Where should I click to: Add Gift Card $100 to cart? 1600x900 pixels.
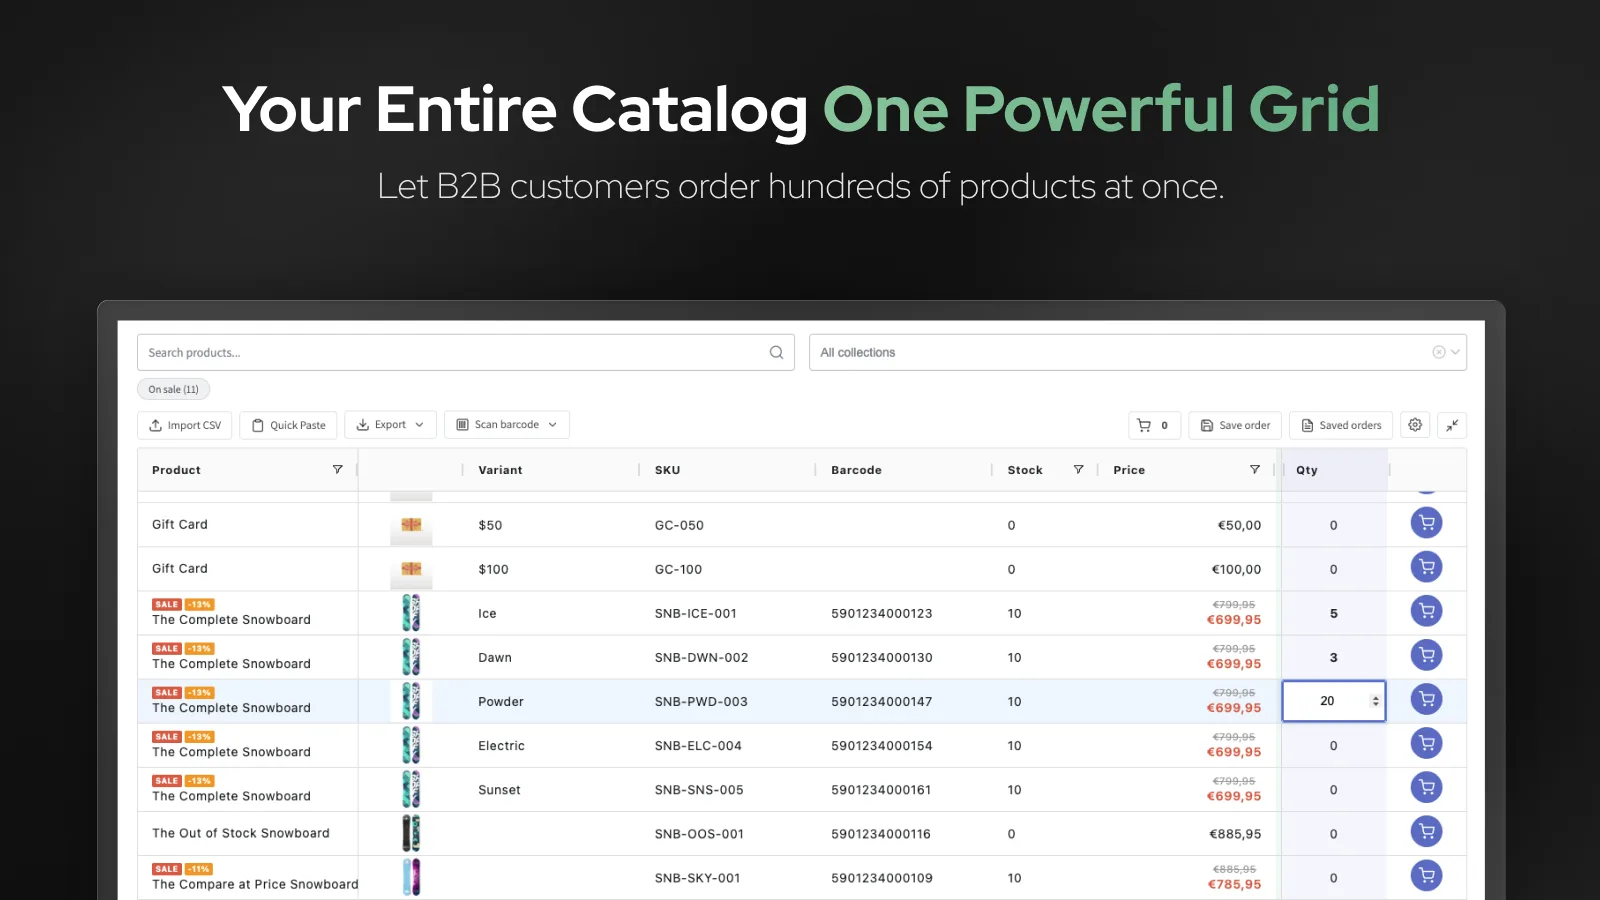pyautogui.click(x=1427, y=567)
